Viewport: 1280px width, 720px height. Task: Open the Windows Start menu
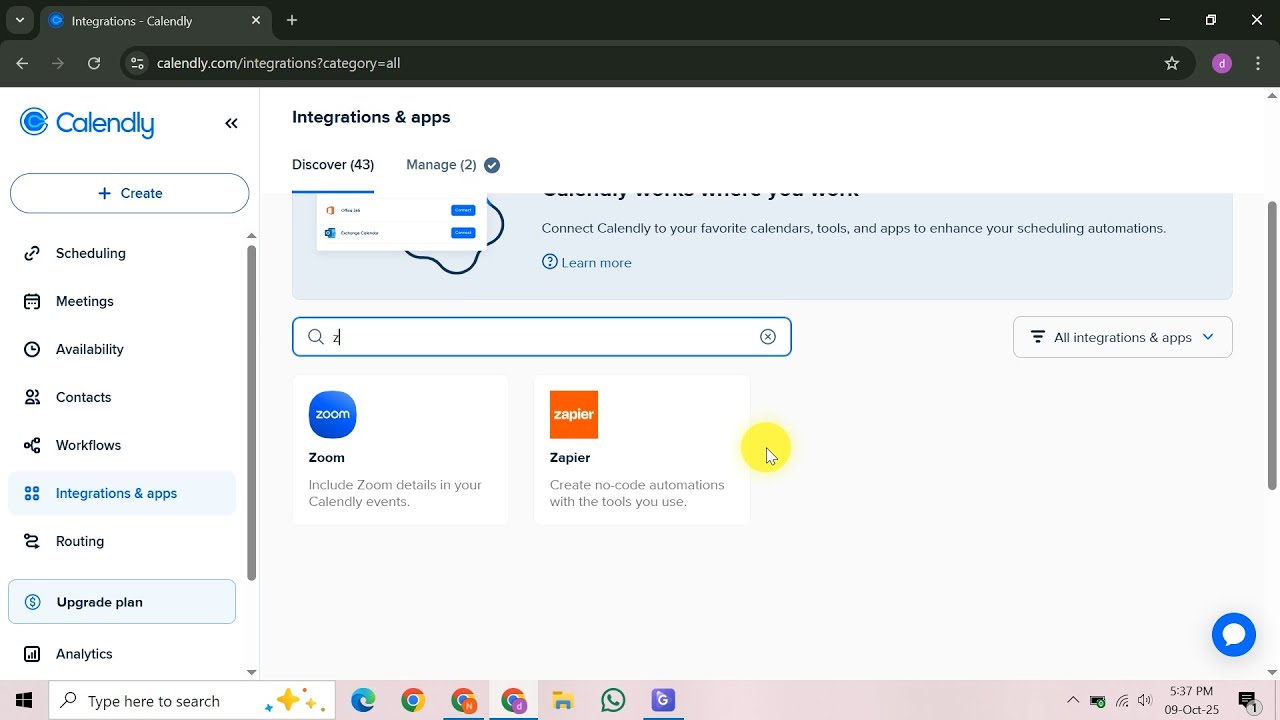coord(24,701)
